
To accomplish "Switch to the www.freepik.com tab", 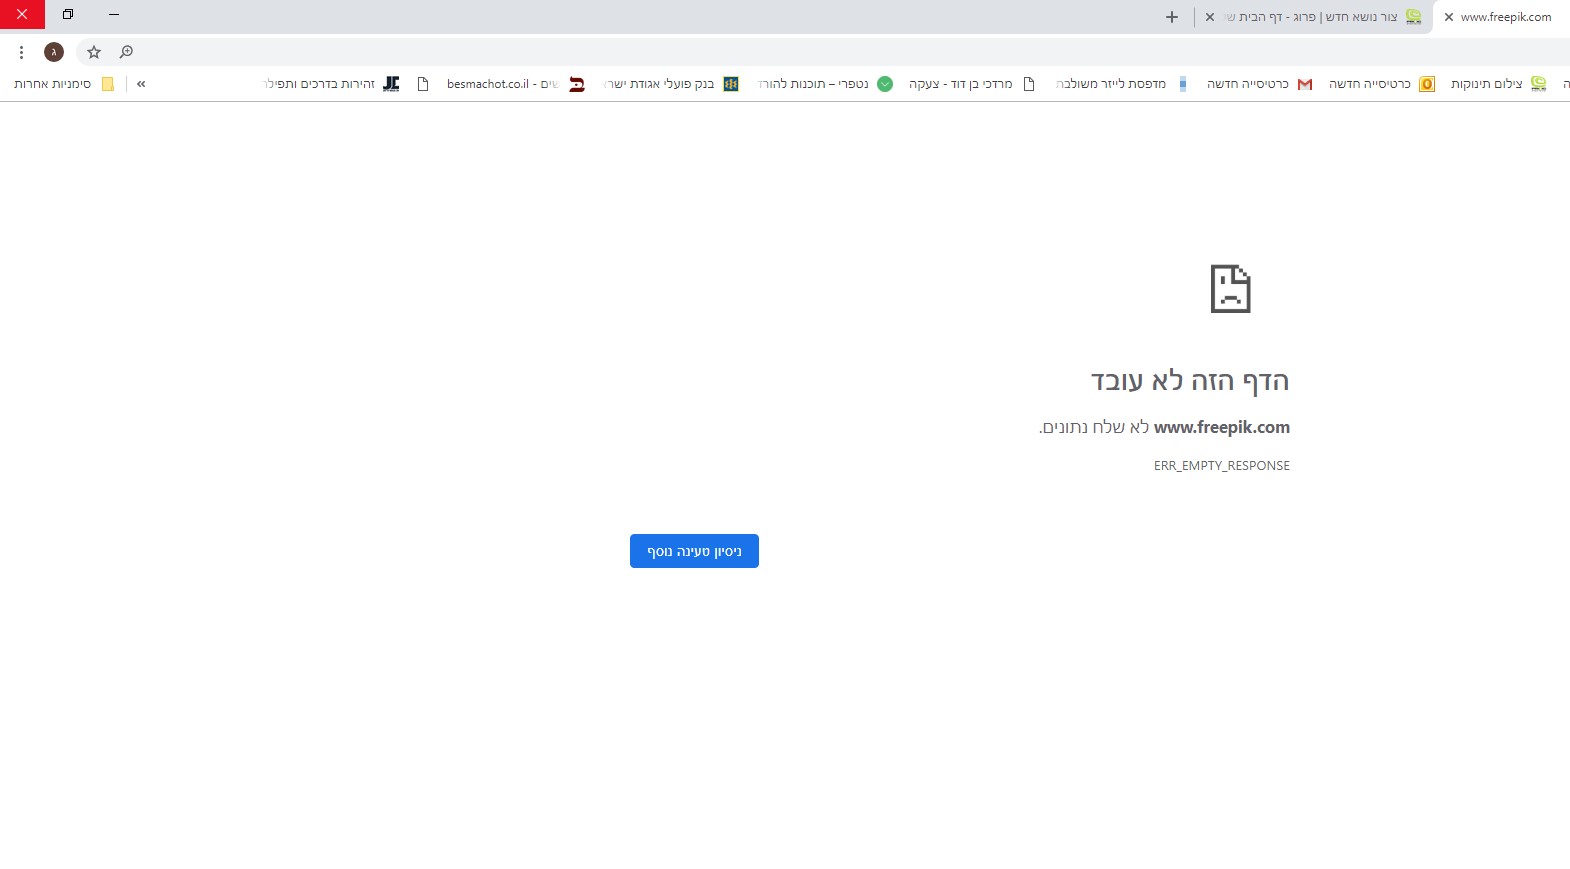I will pos(1501,17).
